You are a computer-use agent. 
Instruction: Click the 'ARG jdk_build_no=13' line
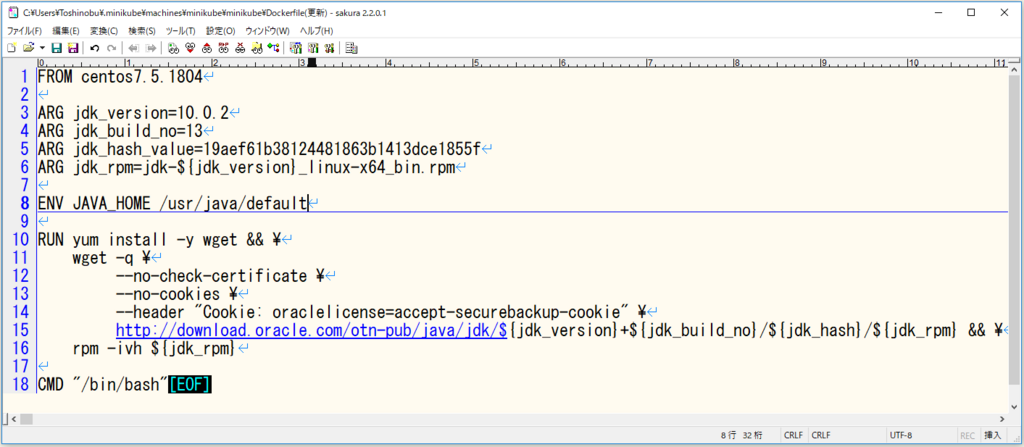(x=120, y=131)
